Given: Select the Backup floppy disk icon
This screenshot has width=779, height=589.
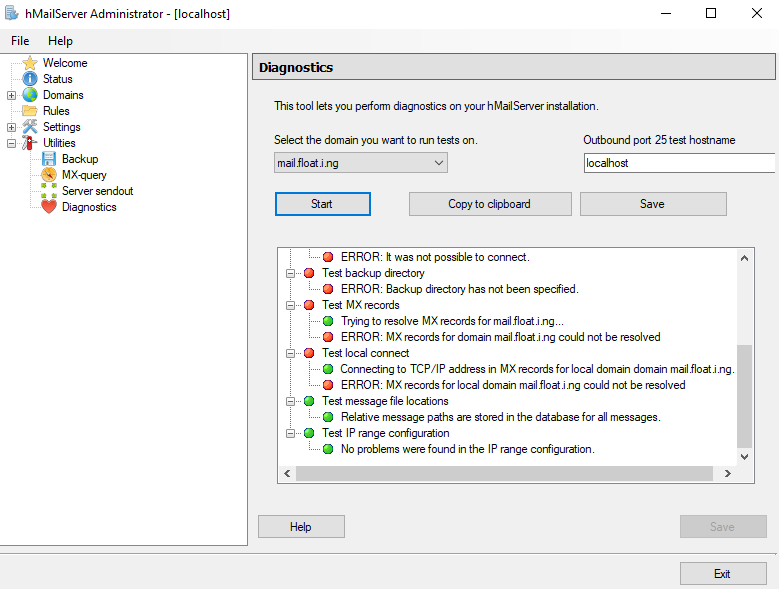Looking at the screenshot, I should coord(49,159).
